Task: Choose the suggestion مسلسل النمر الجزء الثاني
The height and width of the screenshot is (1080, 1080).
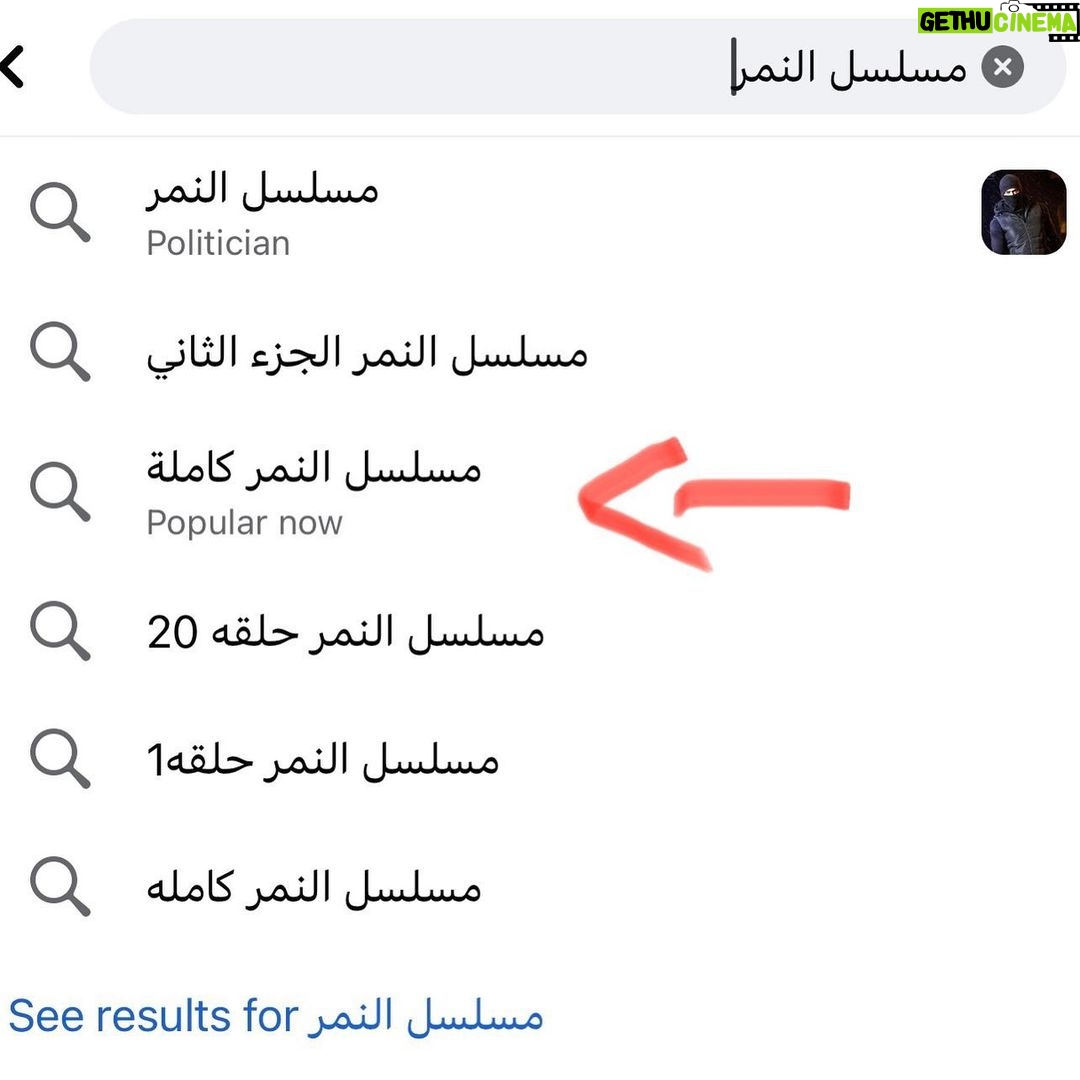Action: click(x=540, y=353)
